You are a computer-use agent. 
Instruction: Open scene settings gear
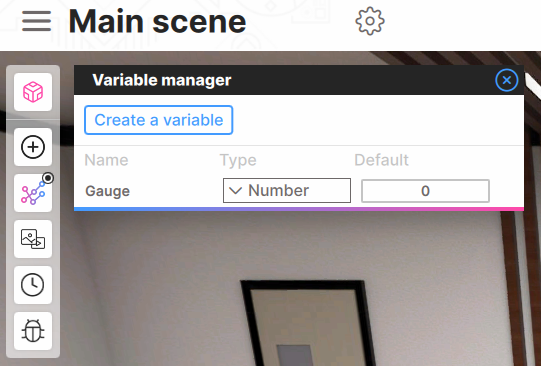click(x=370, y=21)
